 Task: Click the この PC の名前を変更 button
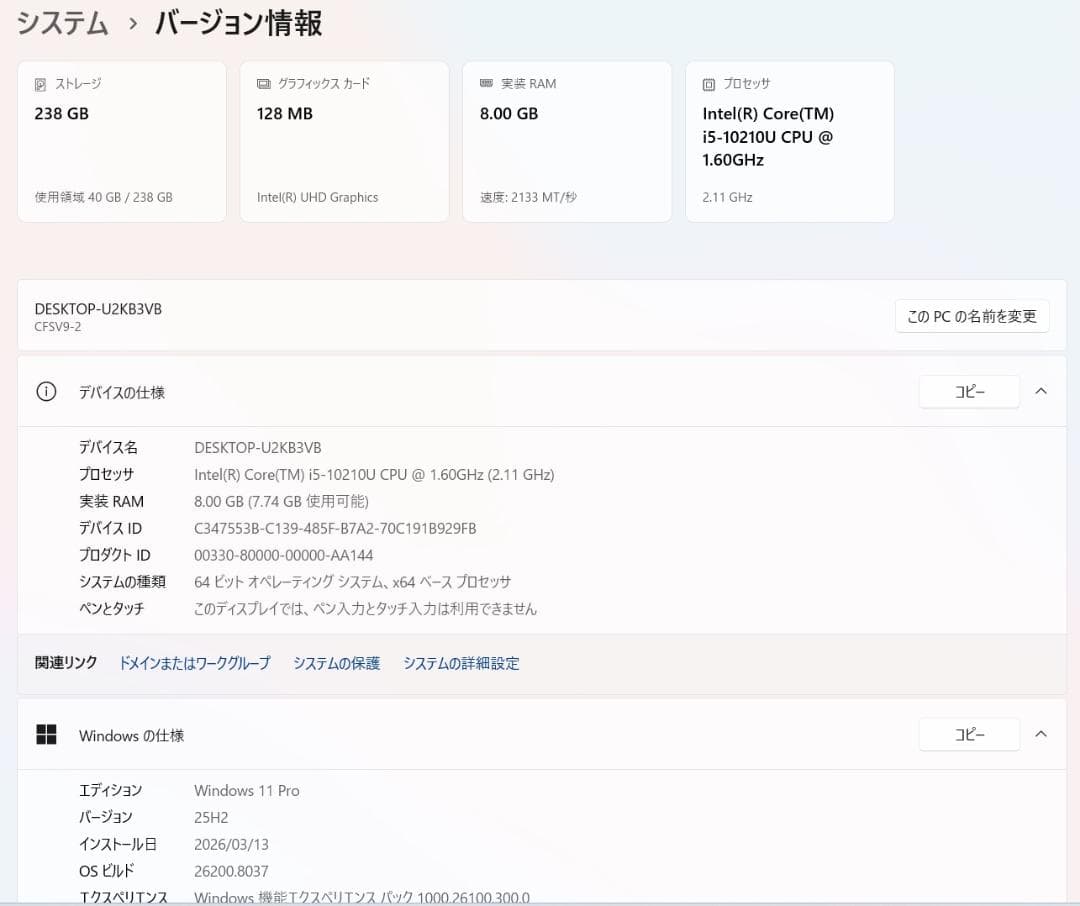pos(971,315)
